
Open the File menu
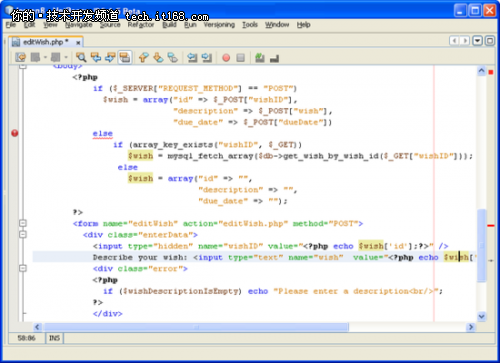click(11, 25)
